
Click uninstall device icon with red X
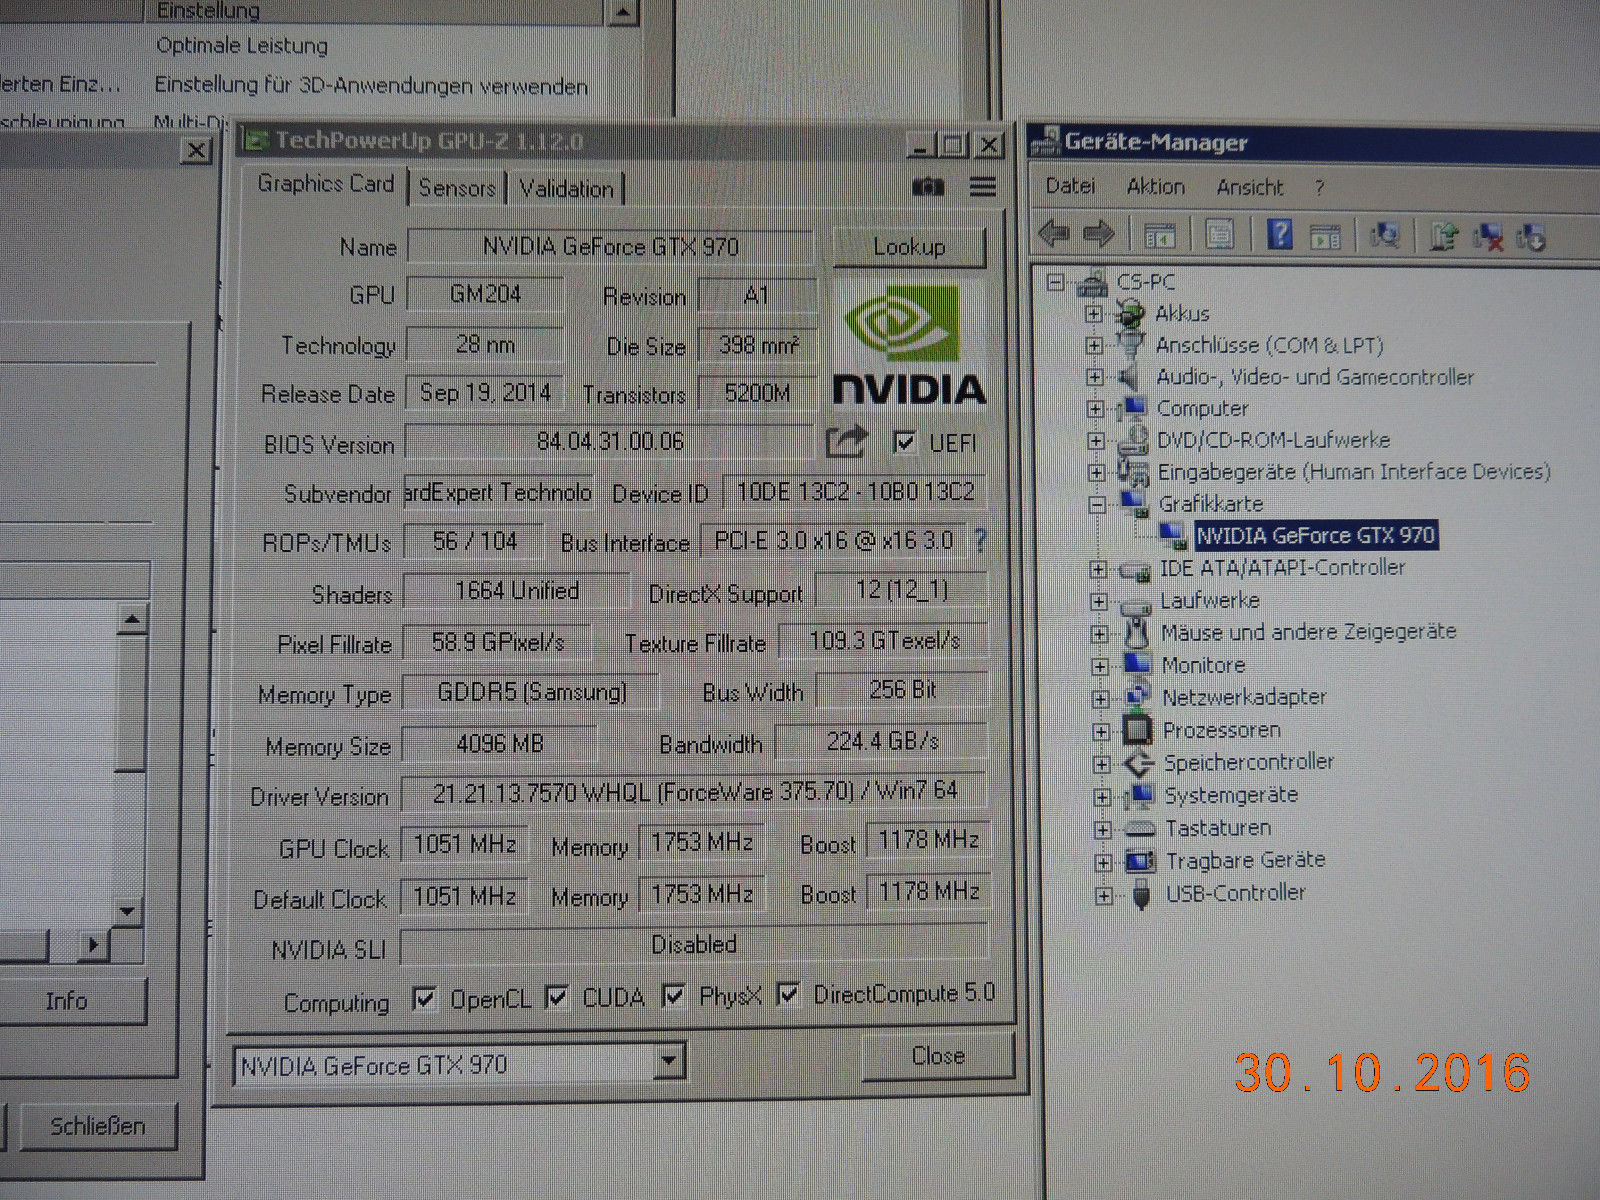[1487, 237]
